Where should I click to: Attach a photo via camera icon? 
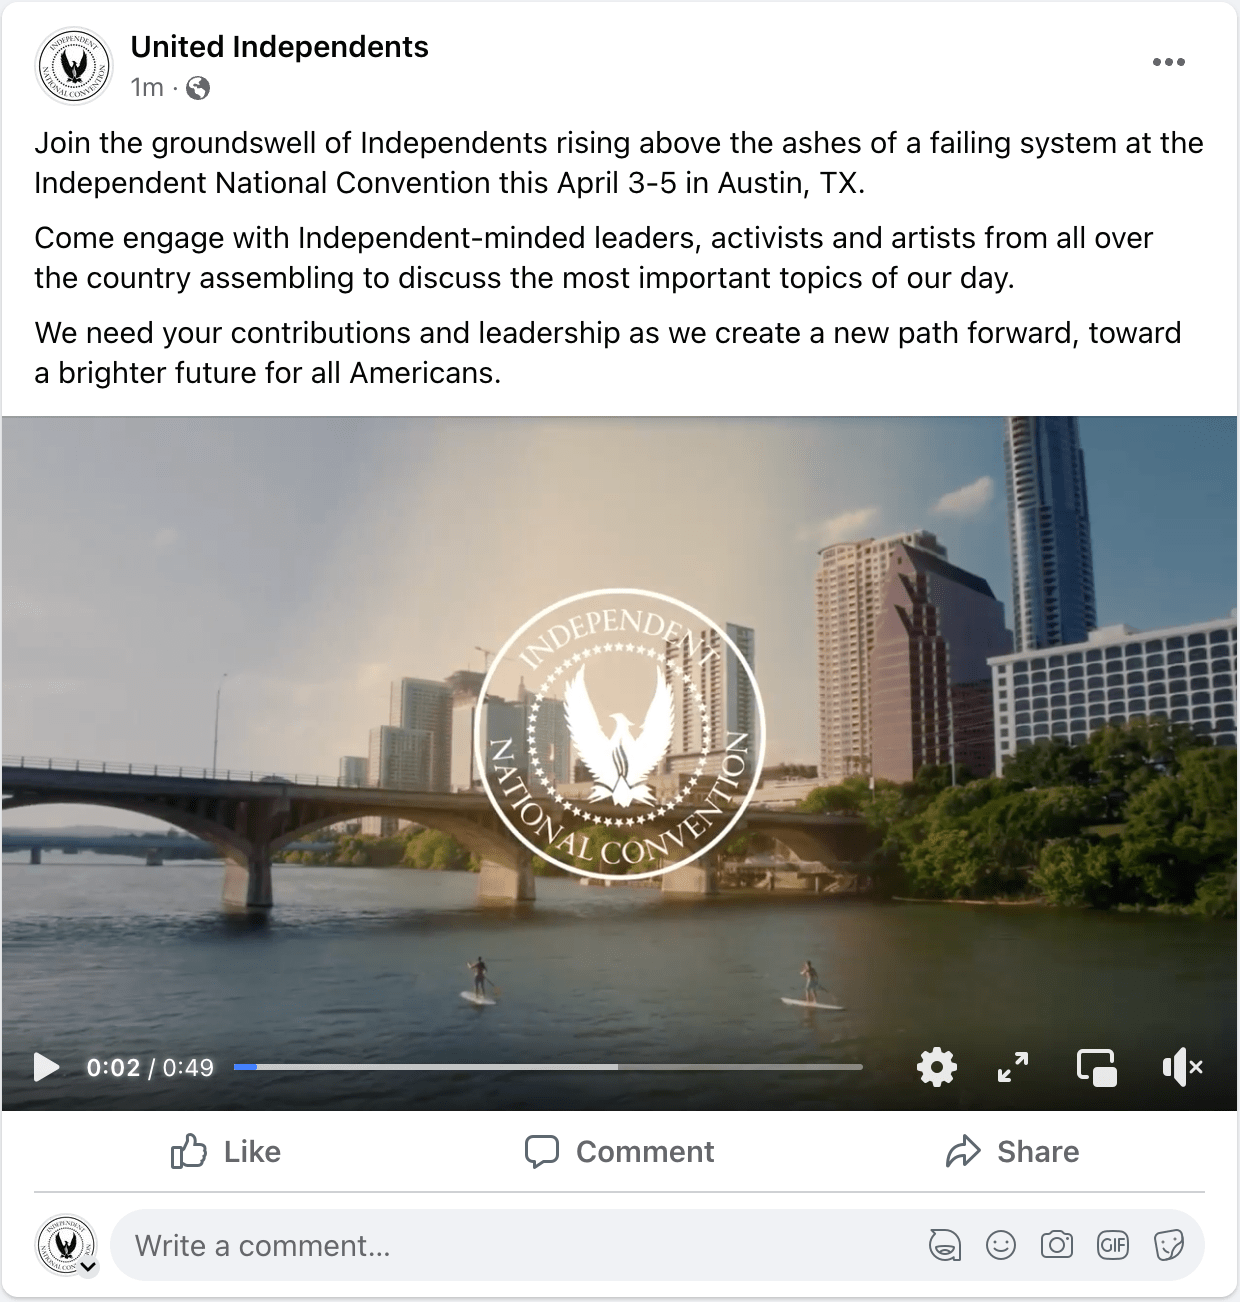pyautogui.click(x=1056, y=1245)
